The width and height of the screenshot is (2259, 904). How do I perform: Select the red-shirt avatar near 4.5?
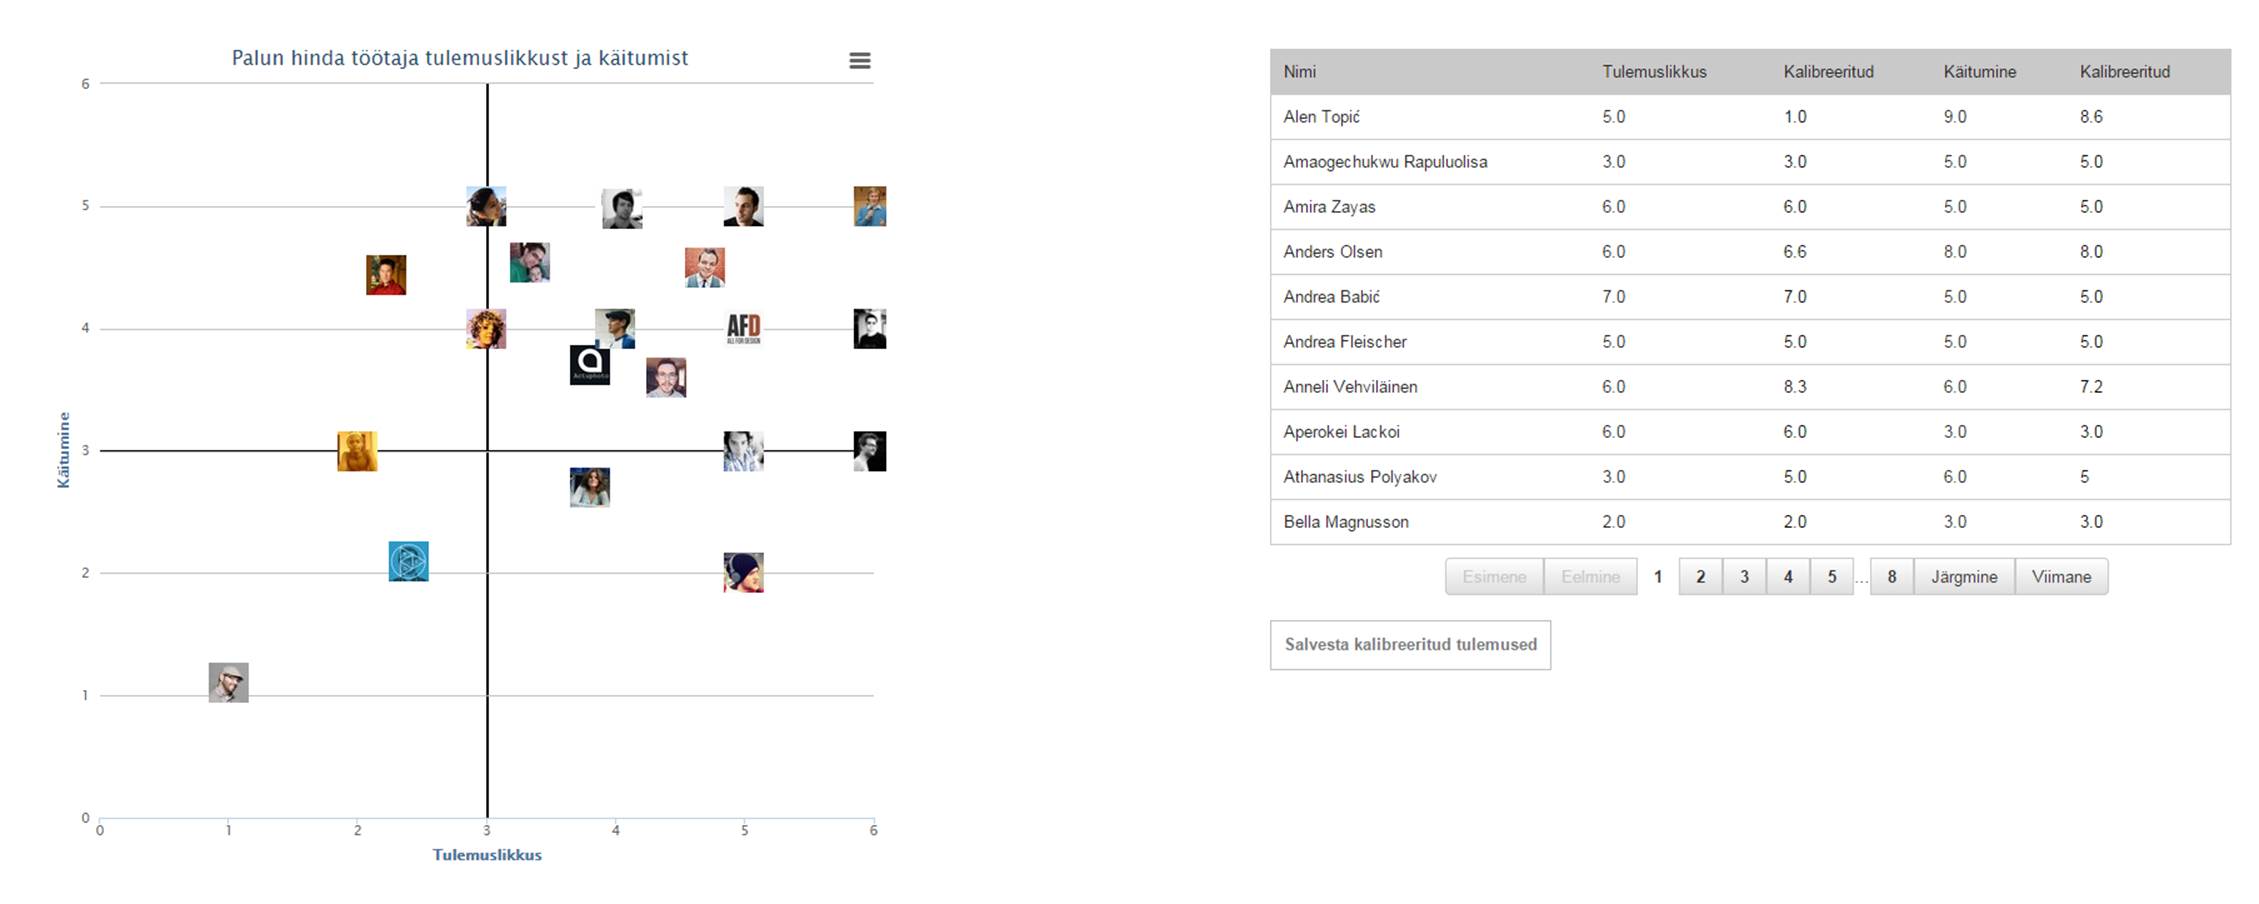pos(386,275)
